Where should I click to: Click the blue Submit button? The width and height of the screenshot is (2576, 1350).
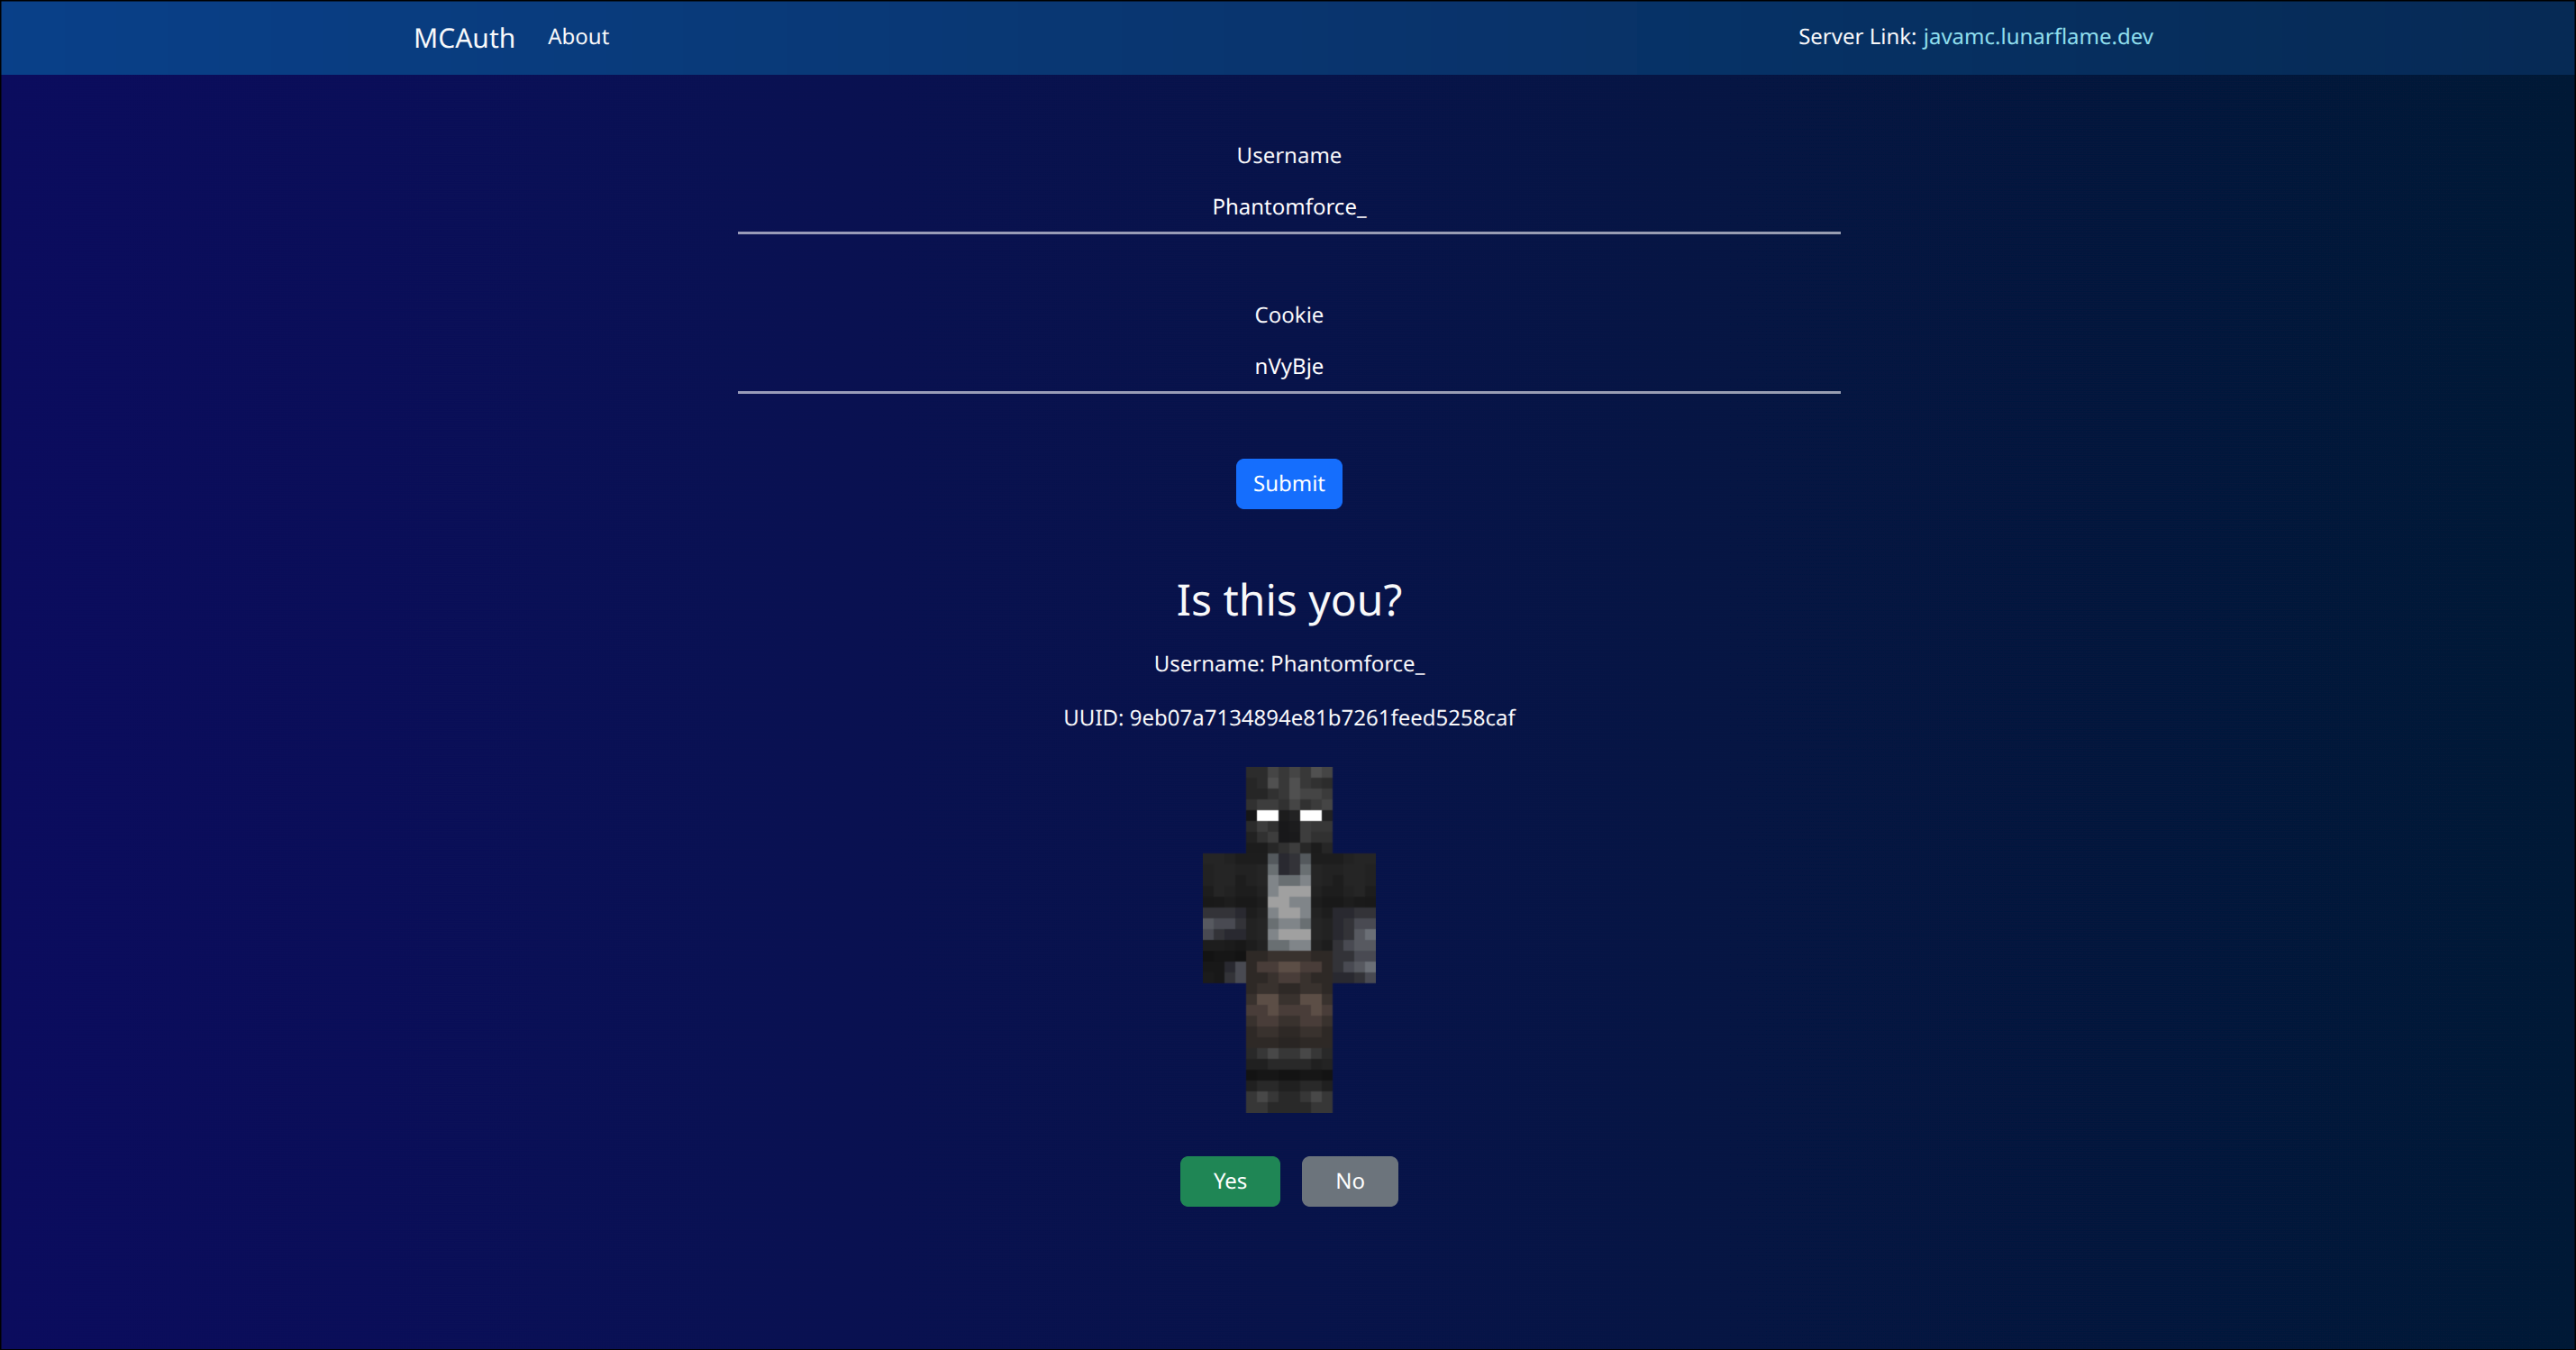(1288, 484)
